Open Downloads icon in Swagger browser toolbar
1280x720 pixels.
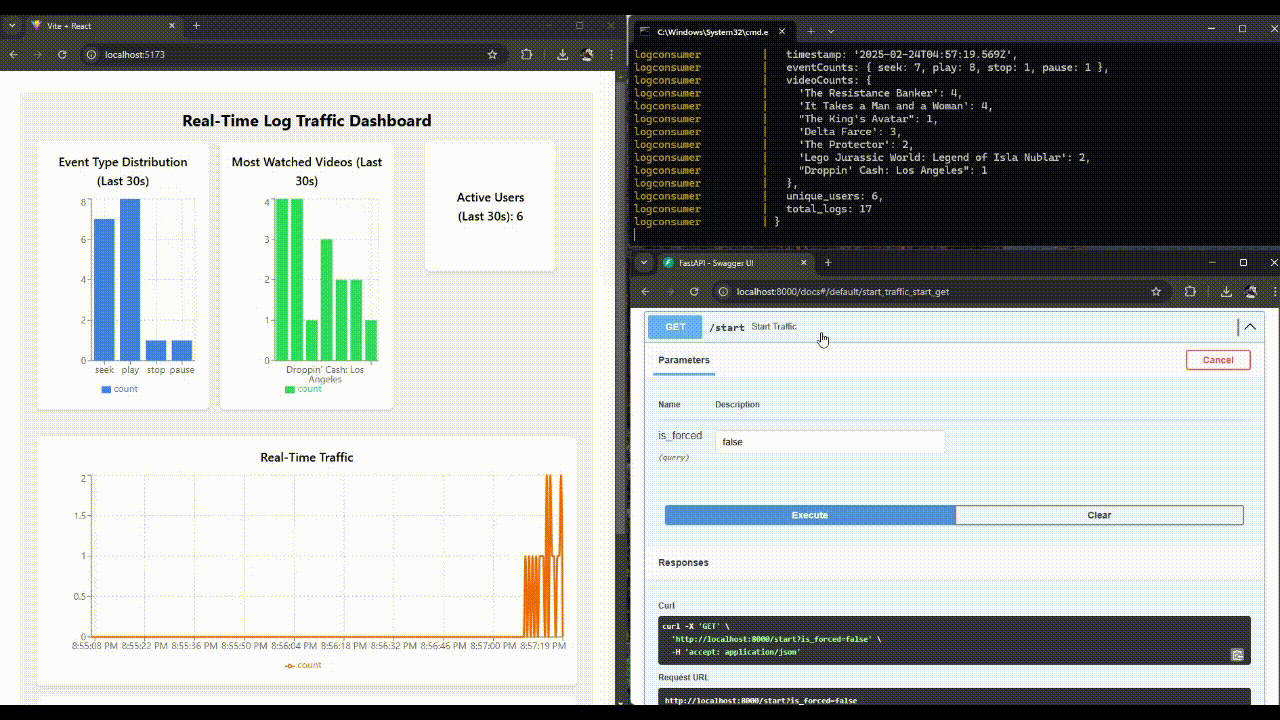(1225, 291)
